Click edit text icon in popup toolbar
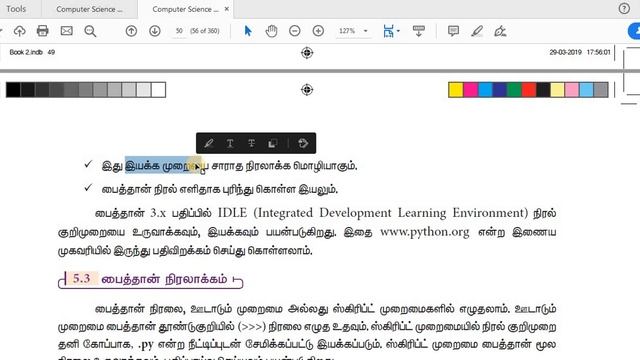The height and width of the screenshot is (360, 640). coord(303,143)
